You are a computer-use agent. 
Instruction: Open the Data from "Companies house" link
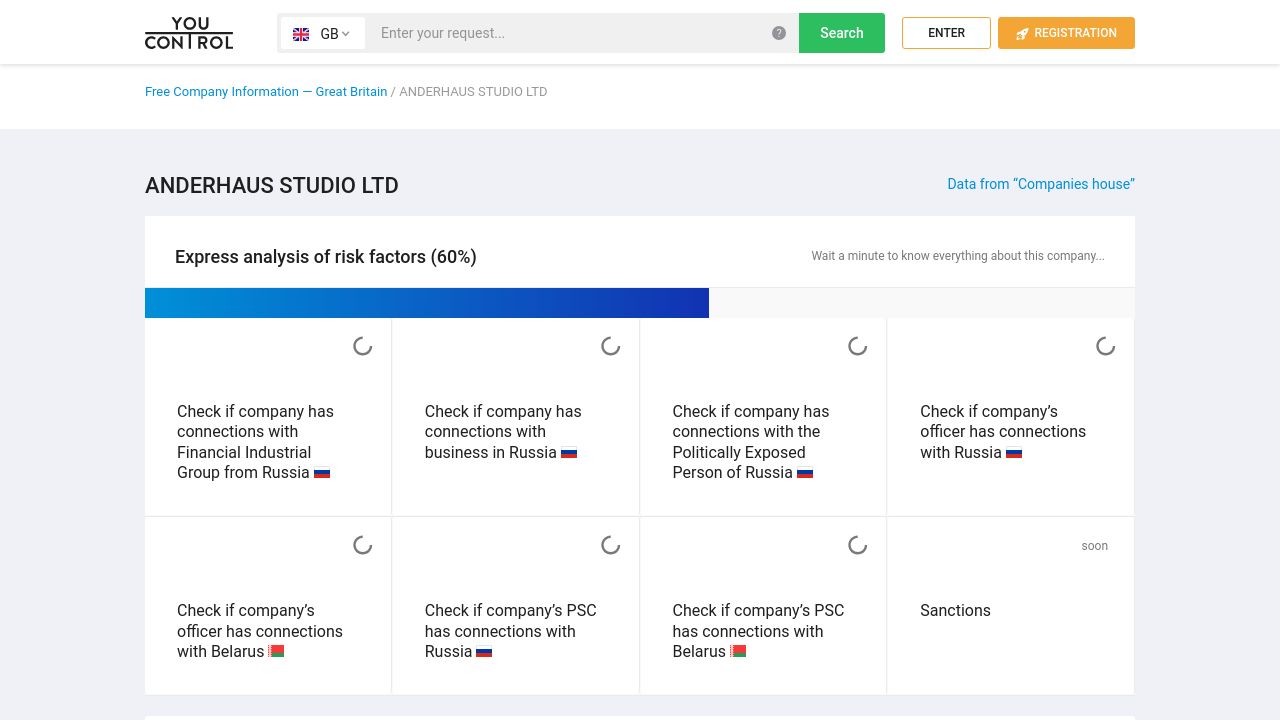[1041, 184]
